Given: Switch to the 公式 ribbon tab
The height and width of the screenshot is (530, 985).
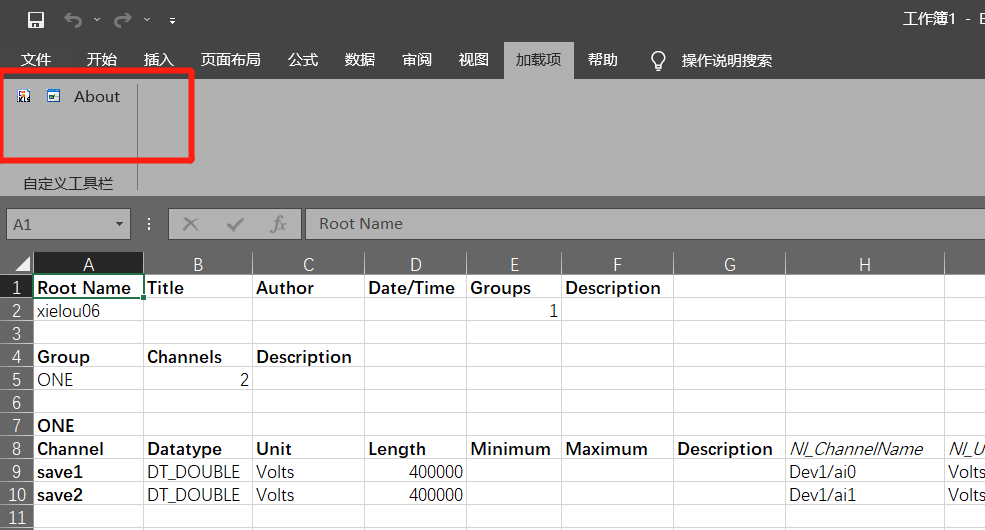Looking at the screenshot, I should (x=303, y=60).
